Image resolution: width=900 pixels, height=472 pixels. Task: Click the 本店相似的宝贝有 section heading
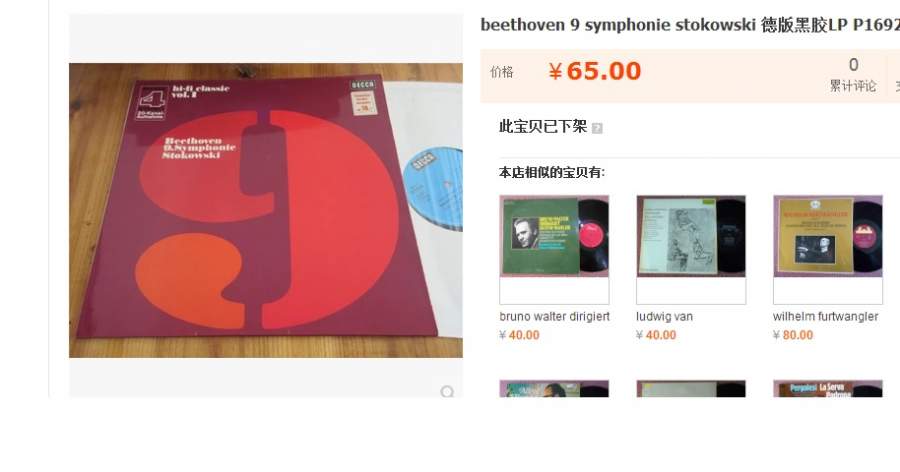tap(552, 172)
